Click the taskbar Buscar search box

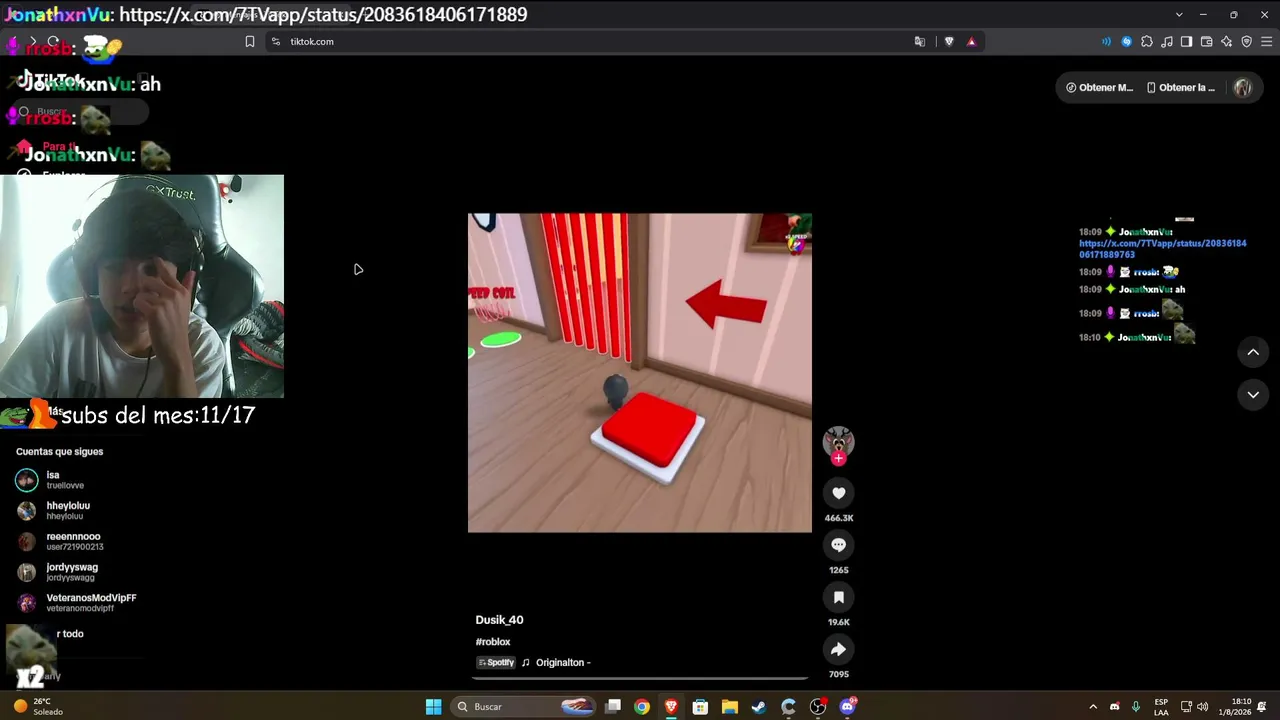(521, 707)
